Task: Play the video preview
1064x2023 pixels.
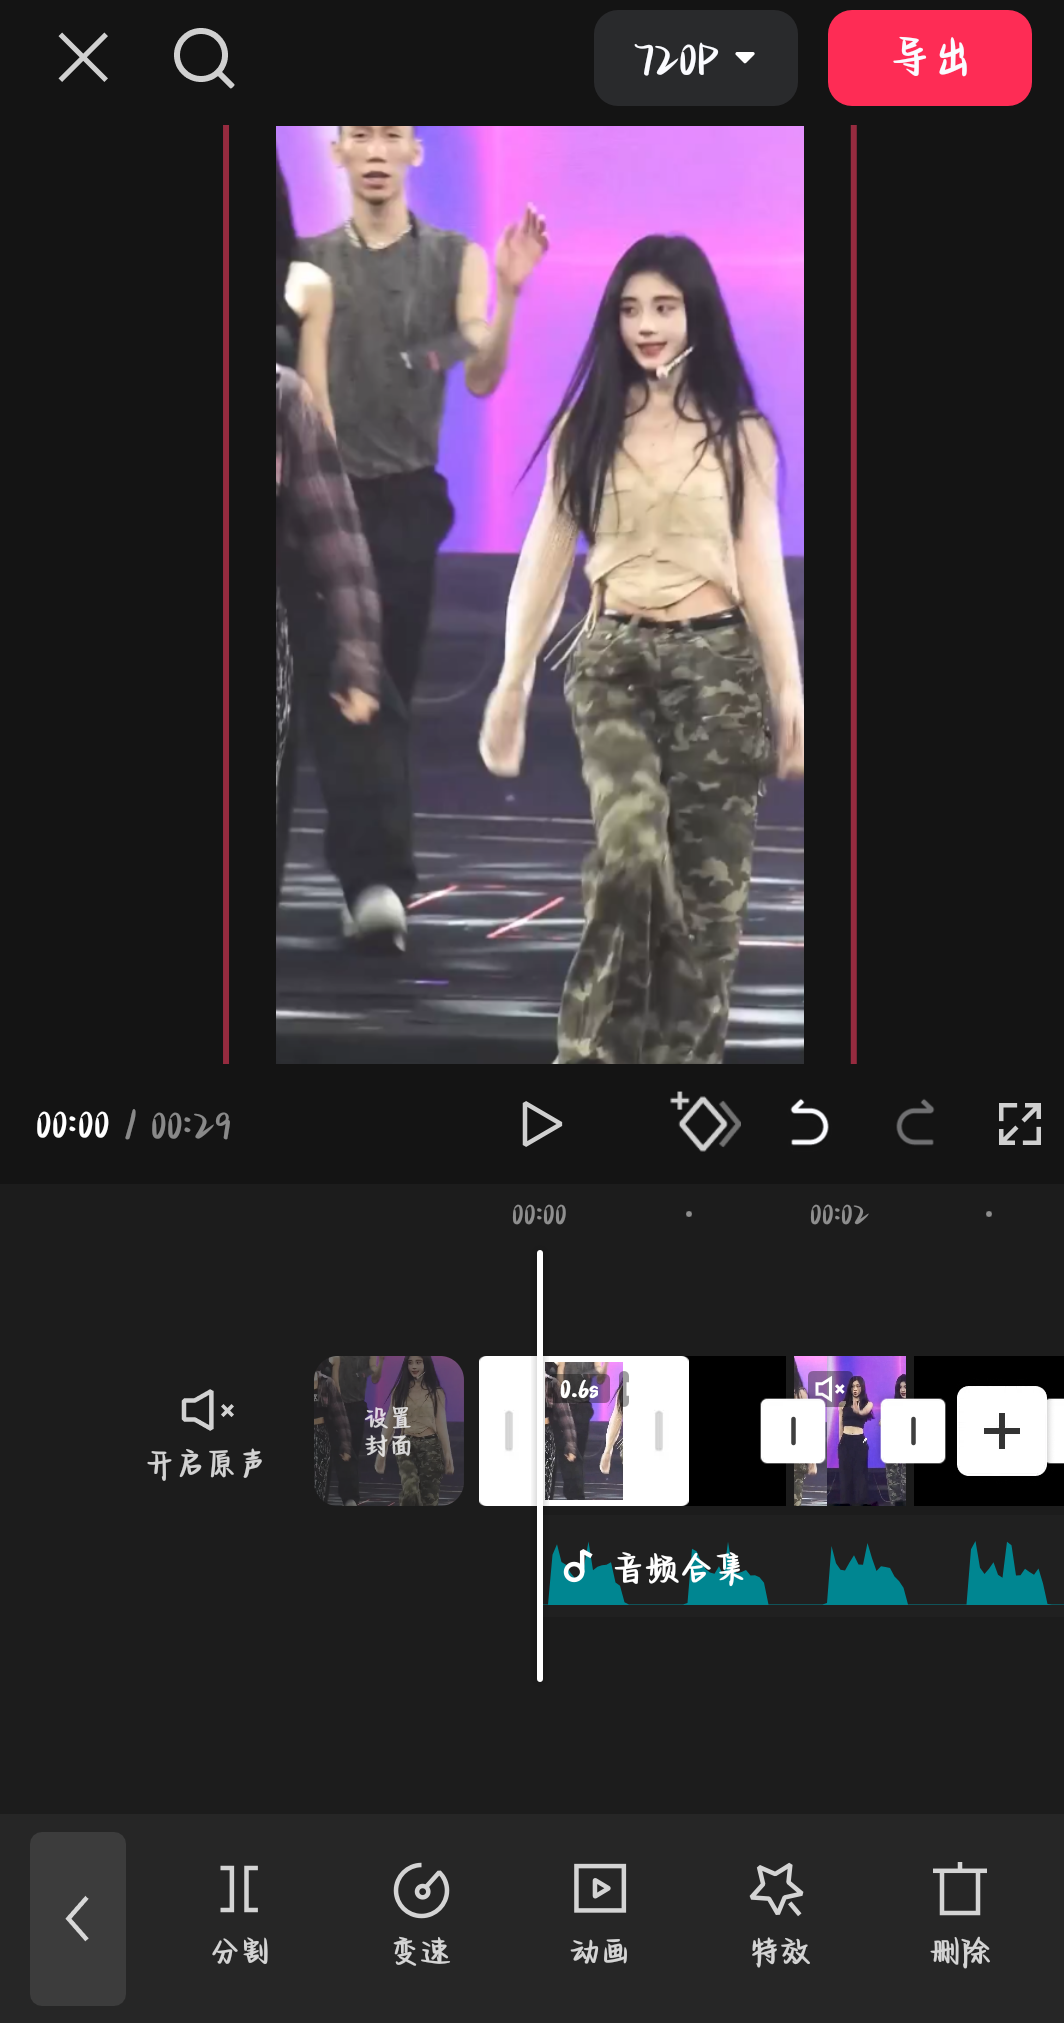Action: click(541, 1125)
